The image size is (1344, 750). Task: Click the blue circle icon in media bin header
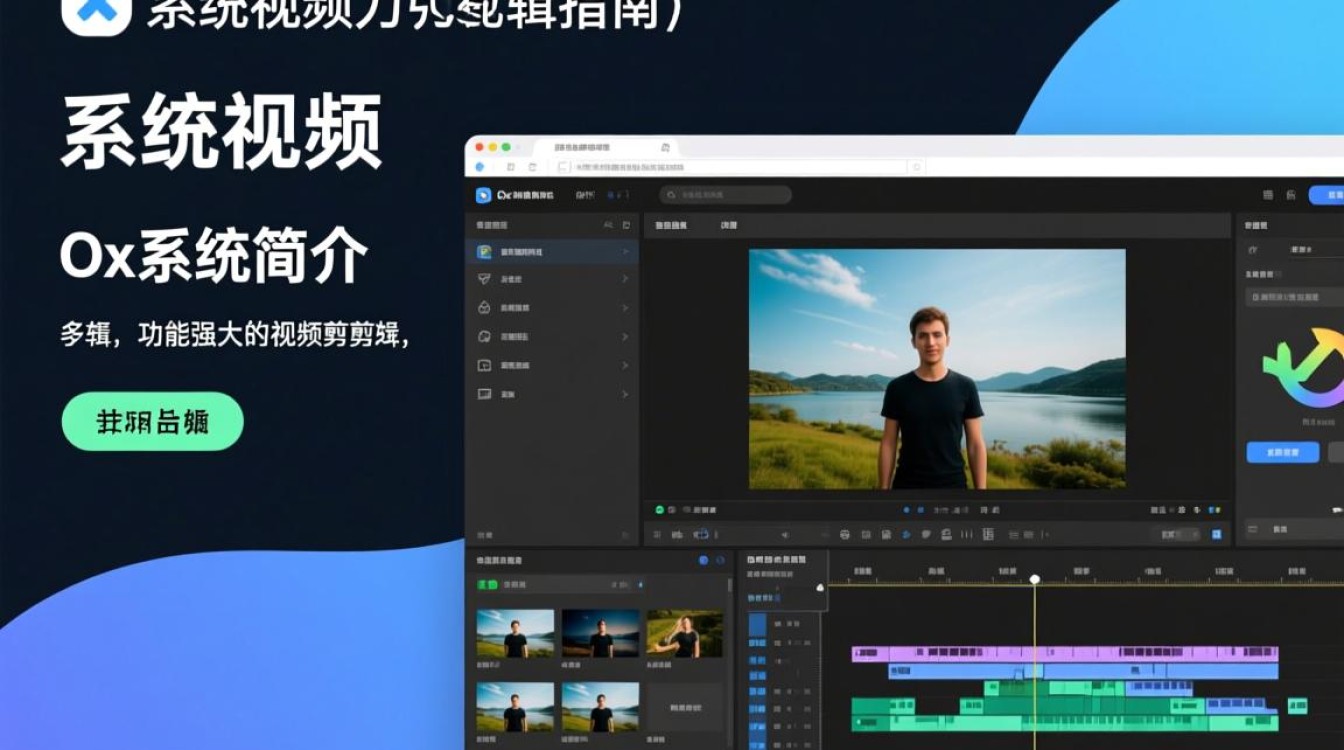point(703,561)
